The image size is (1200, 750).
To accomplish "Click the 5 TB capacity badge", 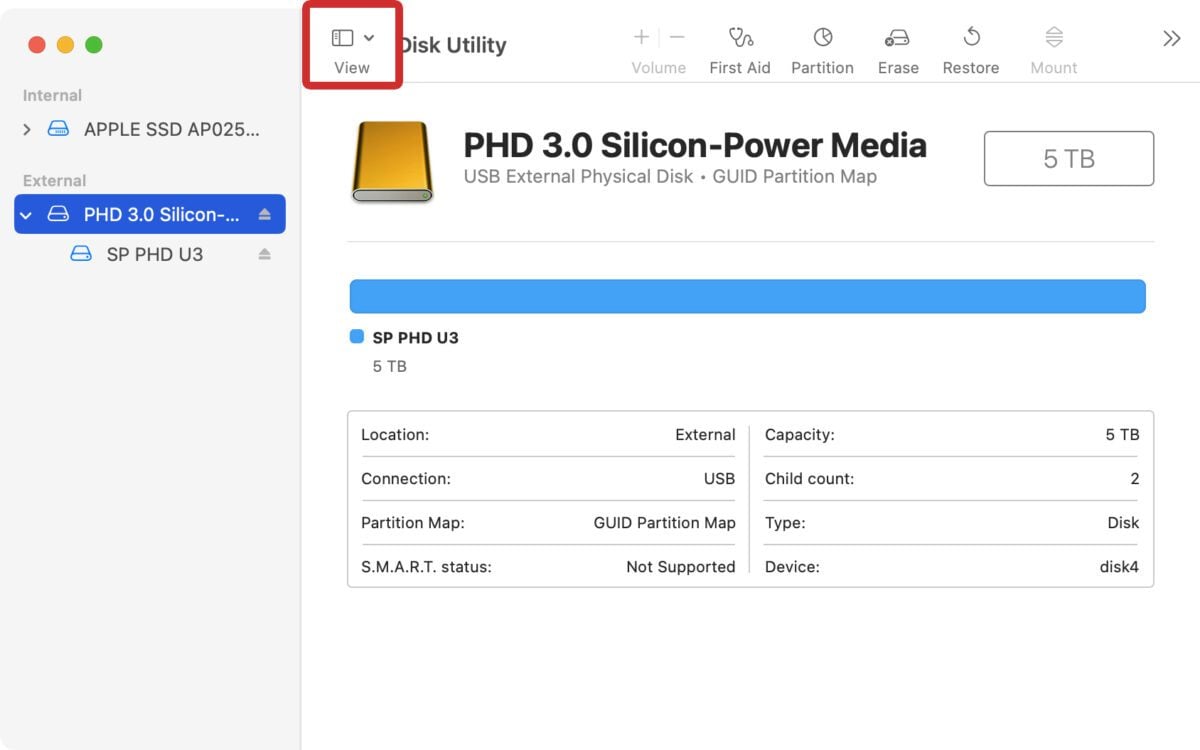I will click(x=1068, y=158).
